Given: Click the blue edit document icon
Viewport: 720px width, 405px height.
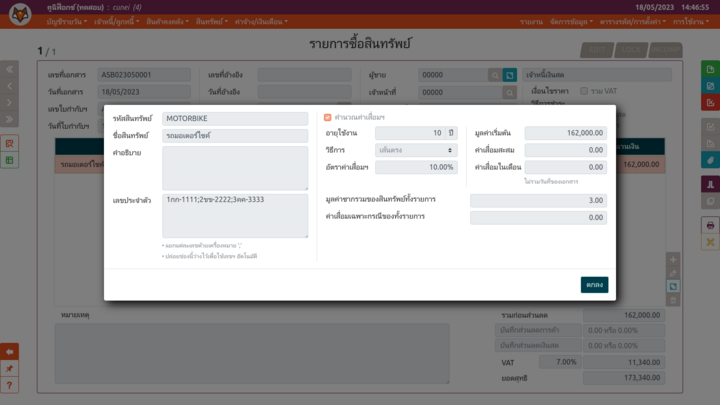Looking at the screenshot, I should click(x=710, y=86).
